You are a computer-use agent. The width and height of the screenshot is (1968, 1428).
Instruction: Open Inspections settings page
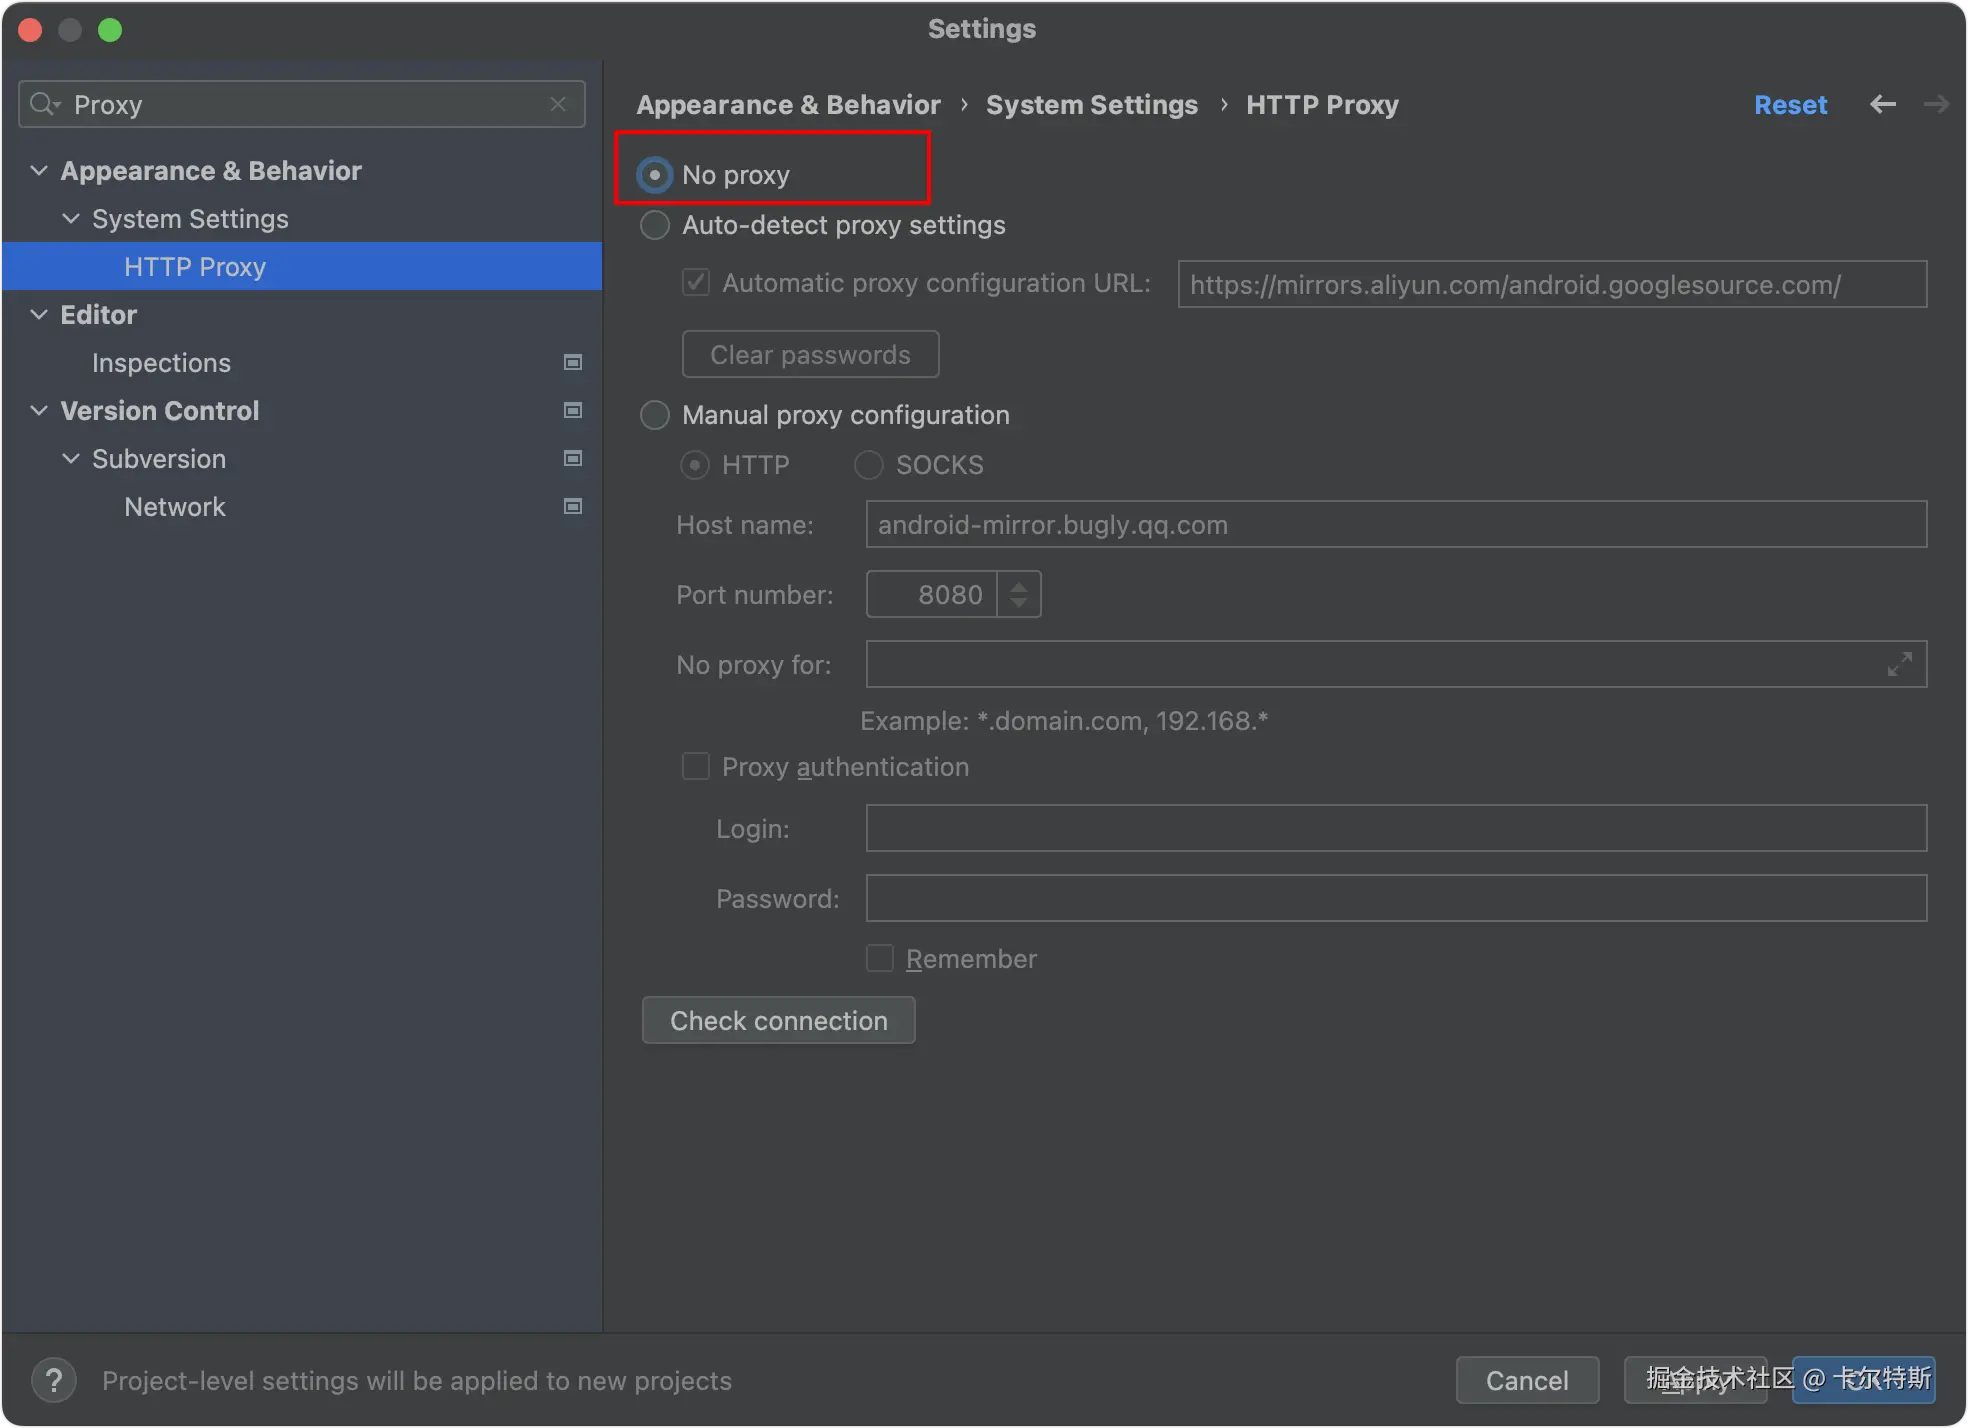(161, 363)
